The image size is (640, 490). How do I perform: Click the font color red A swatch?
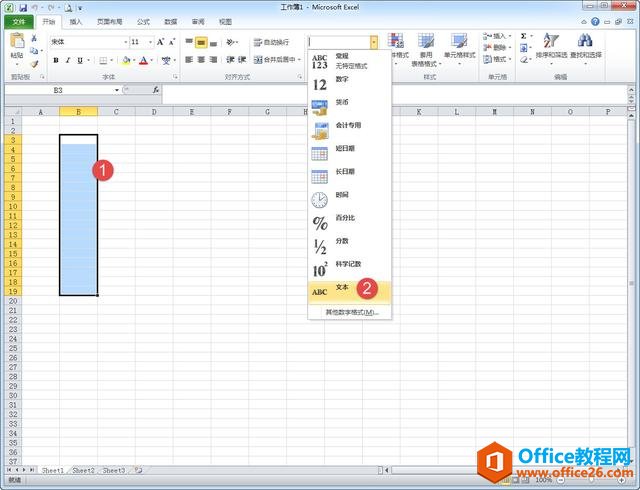click(143, 60)
